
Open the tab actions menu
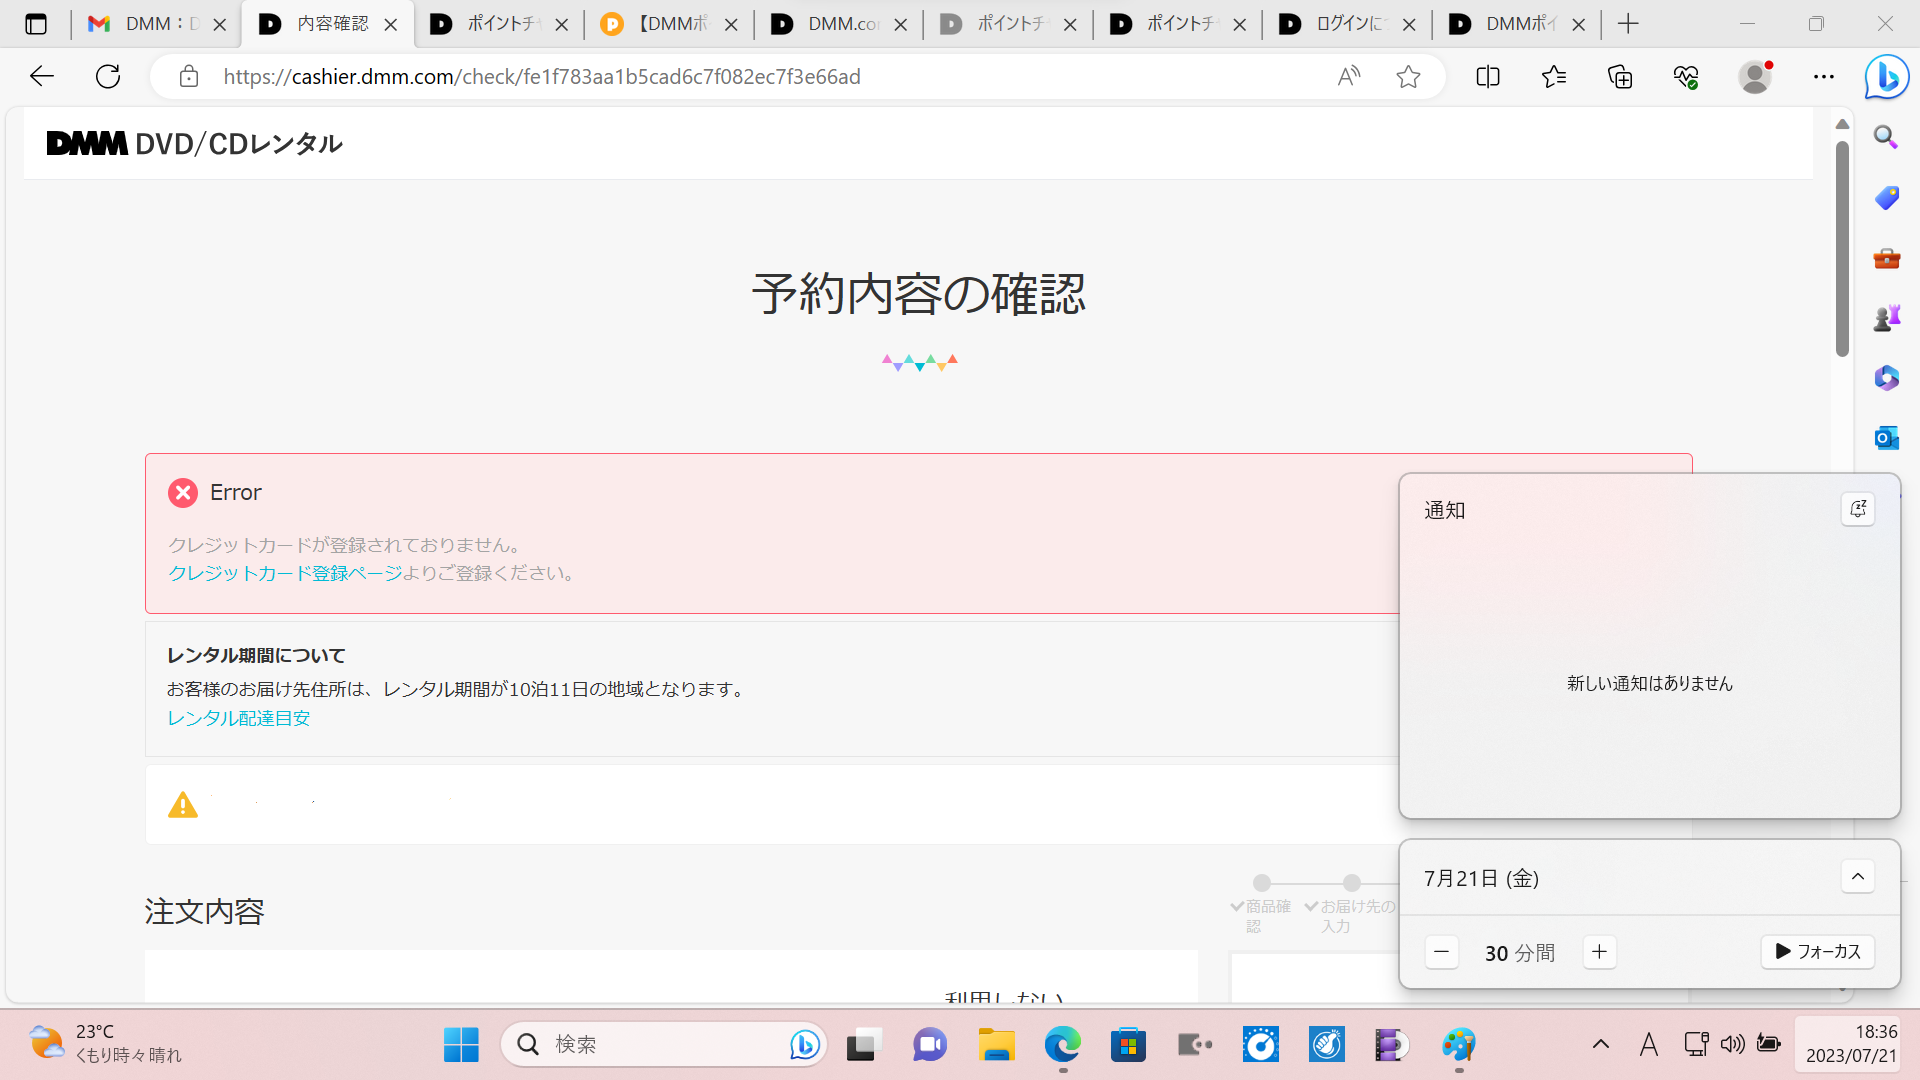36,23
